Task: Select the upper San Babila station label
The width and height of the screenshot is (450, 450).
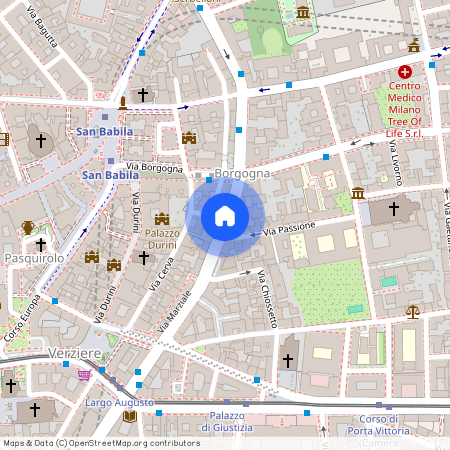Action: pyautogui.click(x=104, y=132)
